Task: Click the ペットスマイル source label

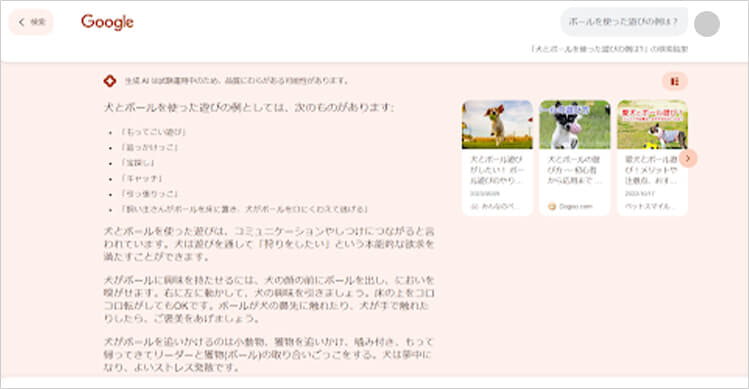Action: 650,206
